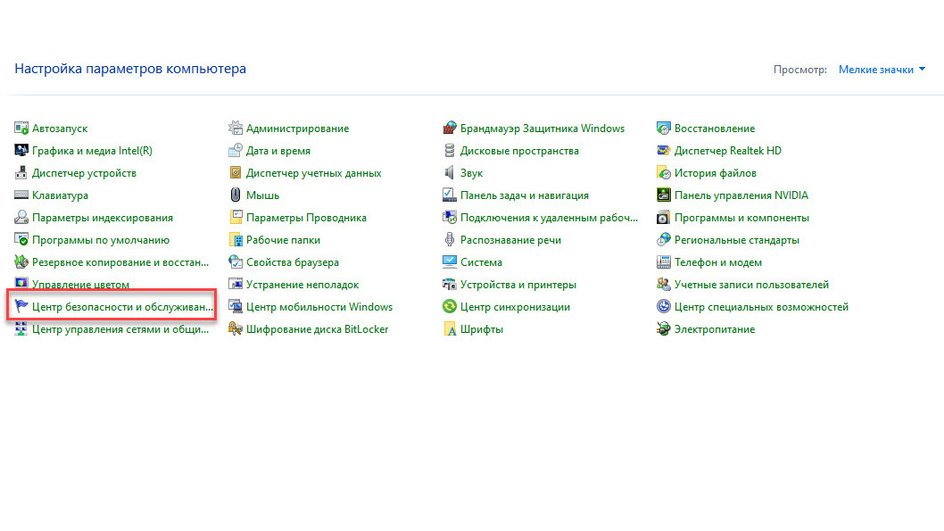
Task: Click the Программы и компоненты icon
Action: click(663, 217)
